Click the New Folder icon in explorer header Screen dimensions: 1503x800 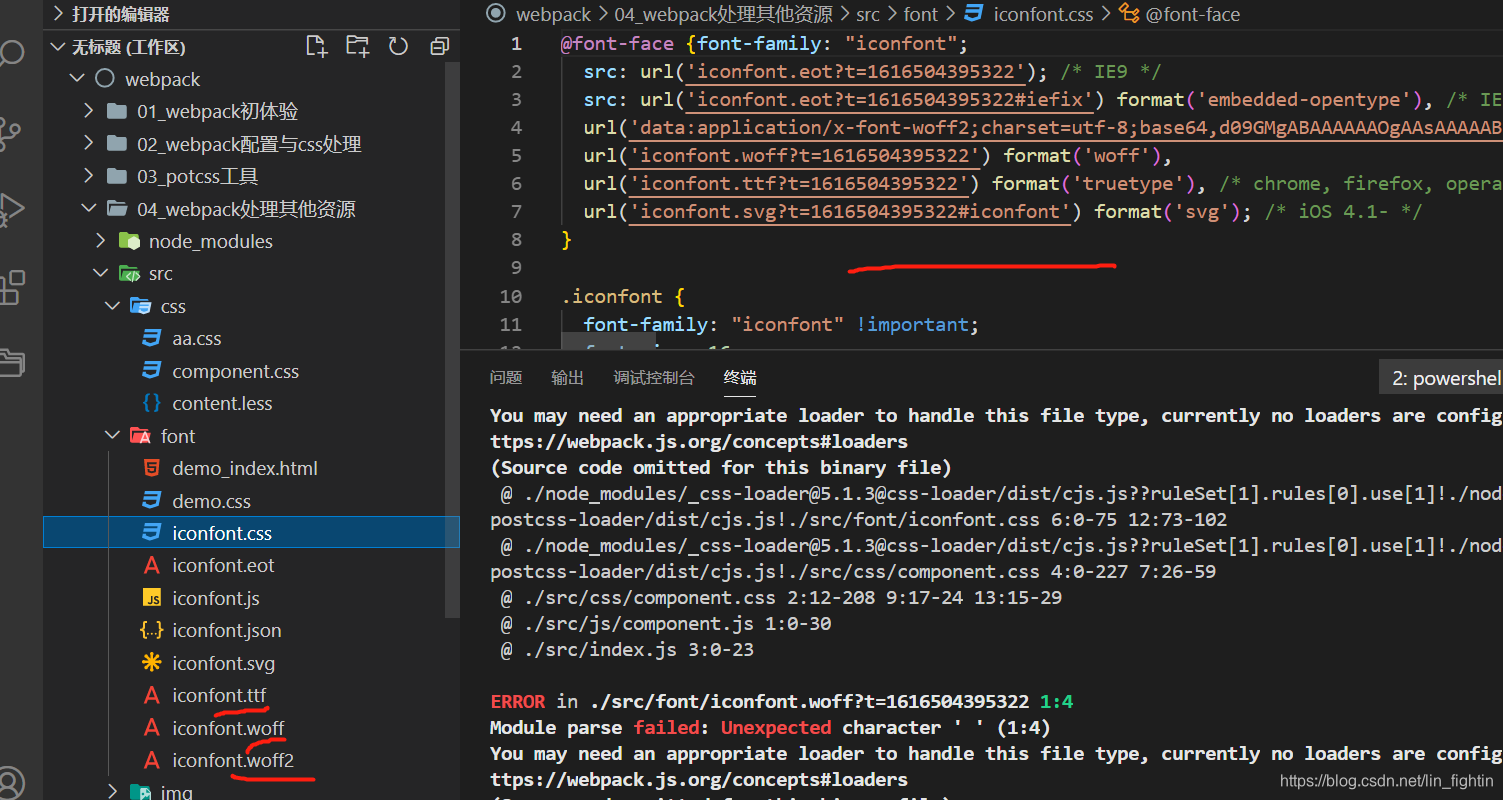(357, 46)
